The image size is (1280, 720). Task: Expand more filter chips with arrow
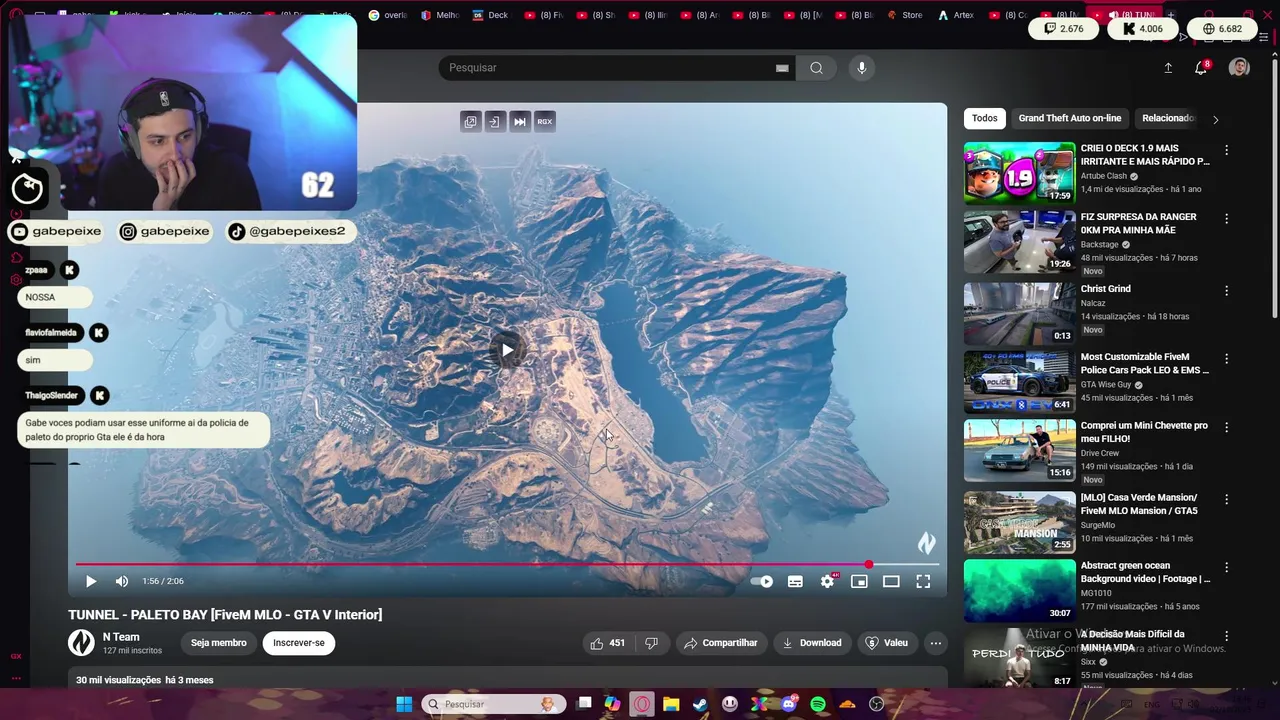coord(1215,119)
